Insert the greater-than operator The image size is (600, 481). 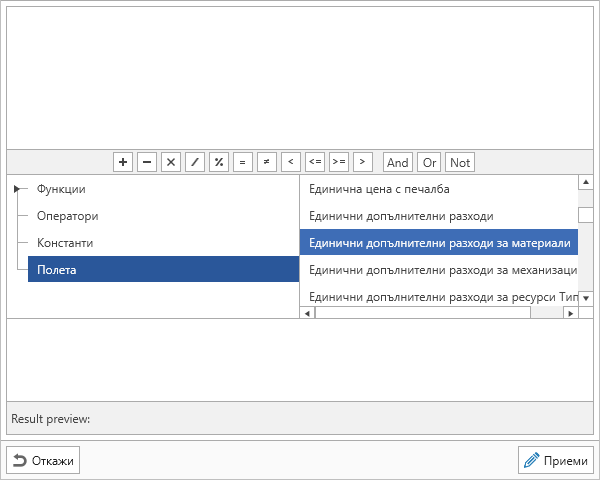363,162
